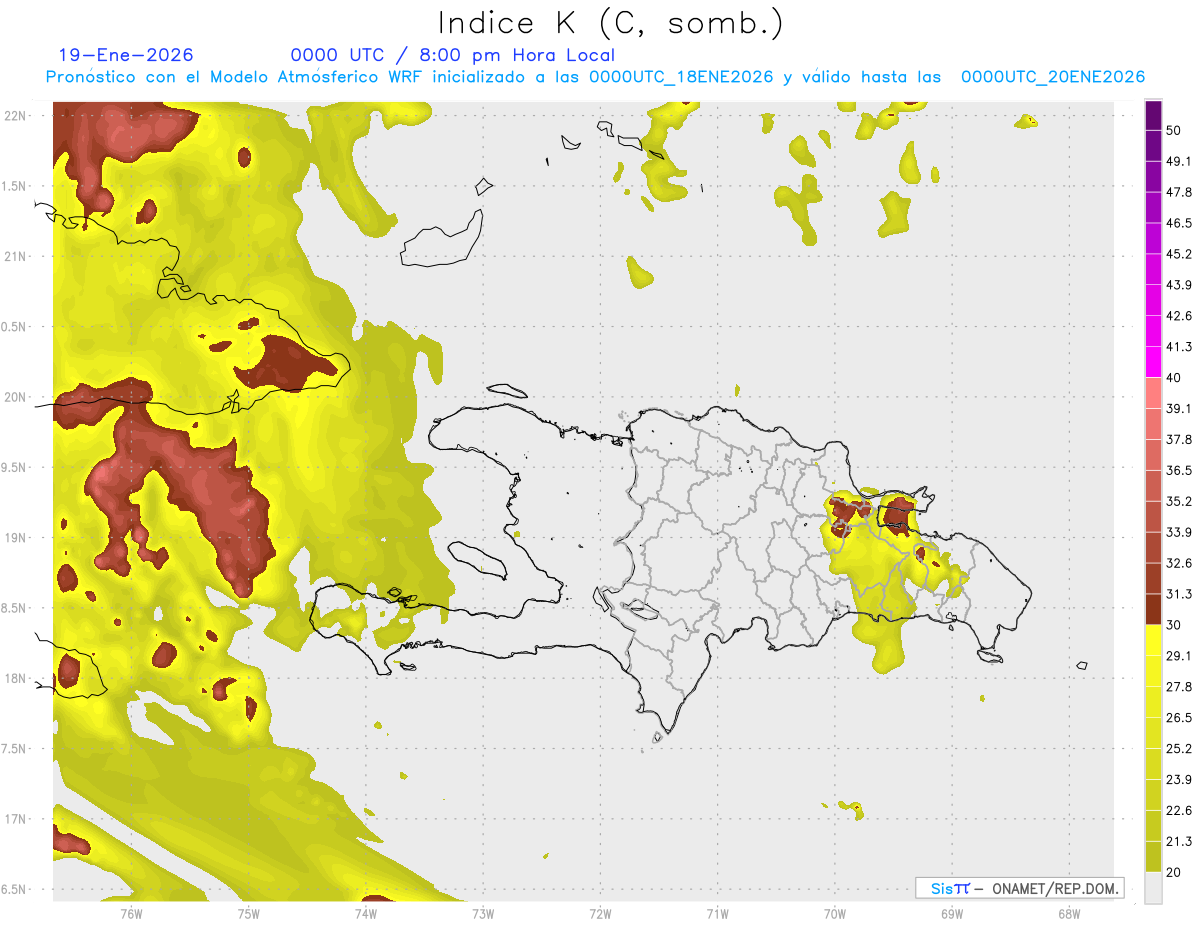Click the legend value "41.3"
The width and height of the screenshot is (1200, 927).
(1179, 347)
